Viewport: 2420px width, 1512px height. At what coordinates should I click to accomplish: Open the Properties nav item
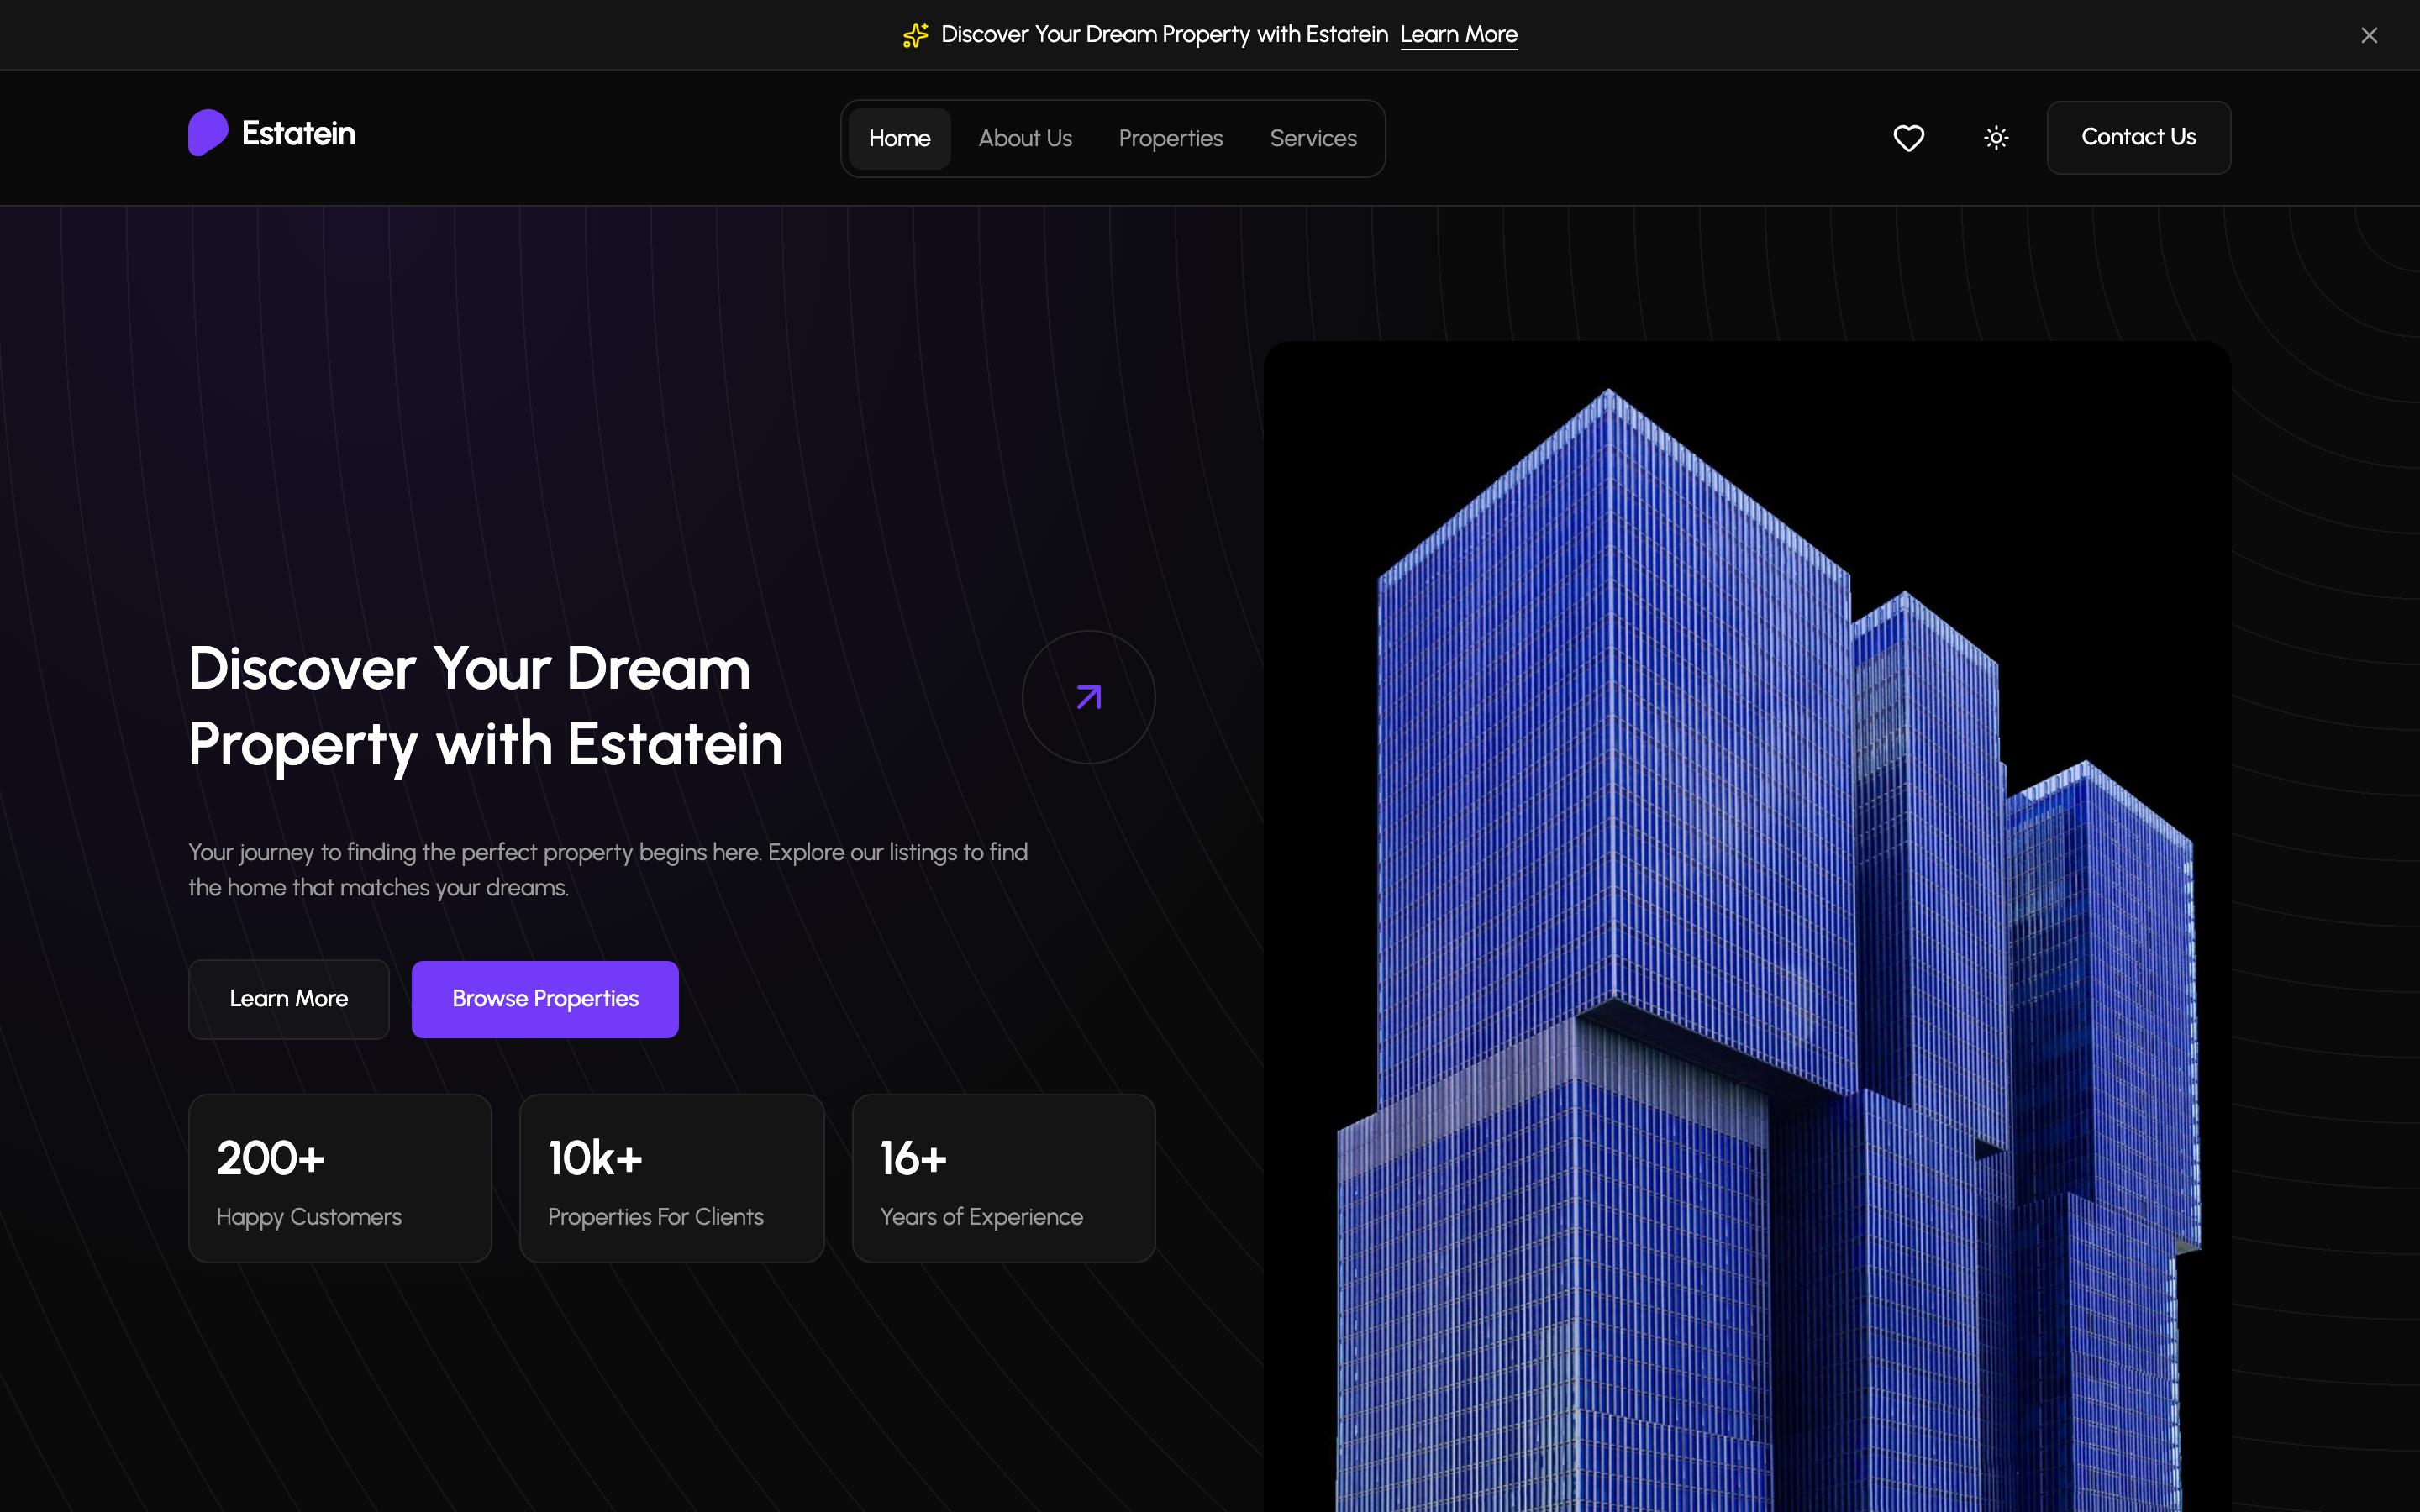coord(1170,138)
